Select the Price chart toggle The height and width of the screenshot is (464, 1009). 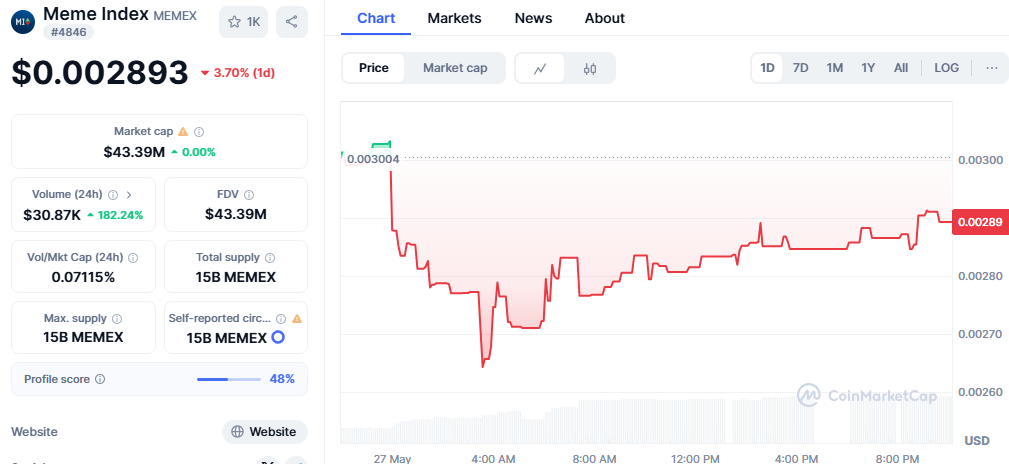[x=374, y=68]
